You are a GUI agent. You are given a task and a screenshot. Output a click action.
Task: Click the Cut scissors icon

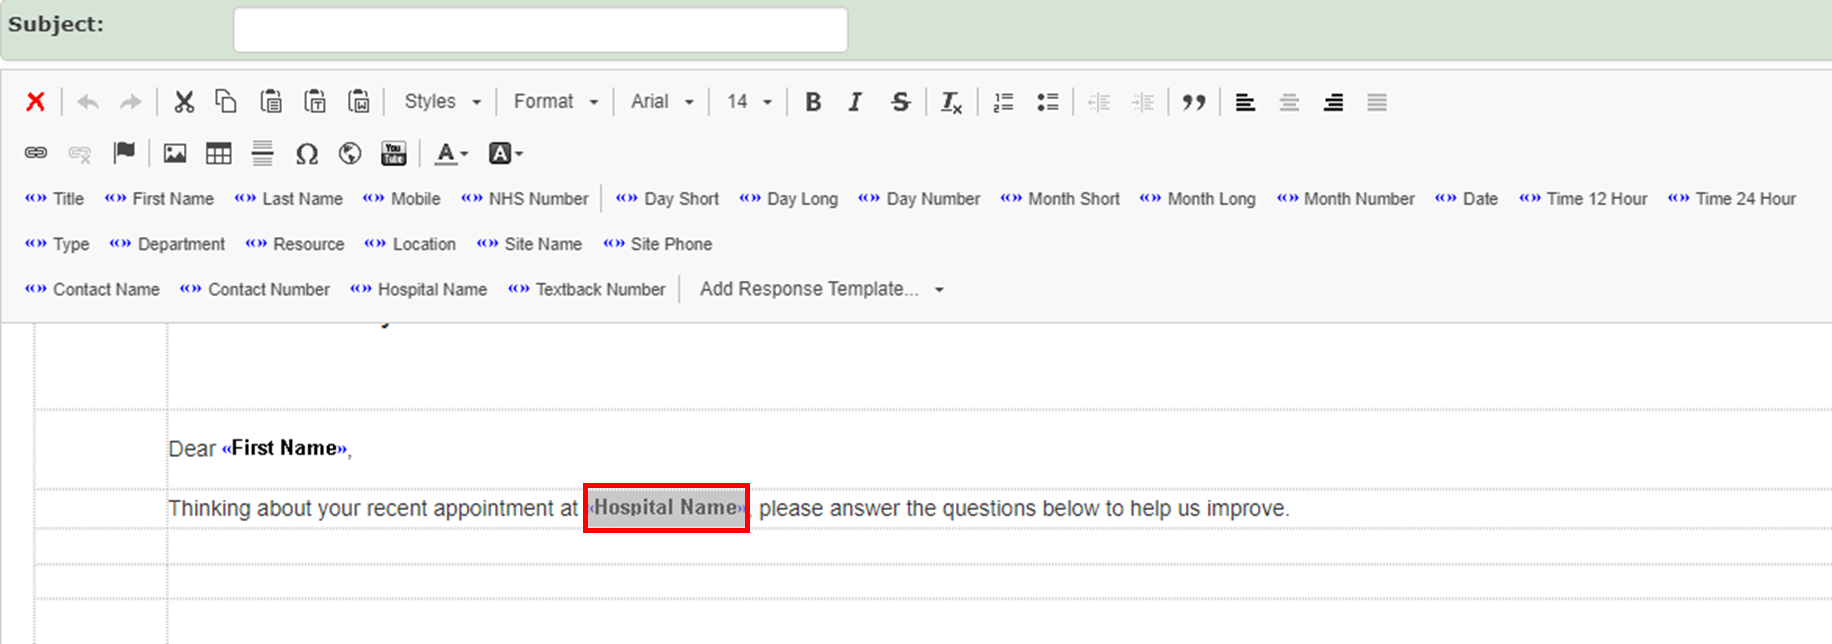point(184,102)
